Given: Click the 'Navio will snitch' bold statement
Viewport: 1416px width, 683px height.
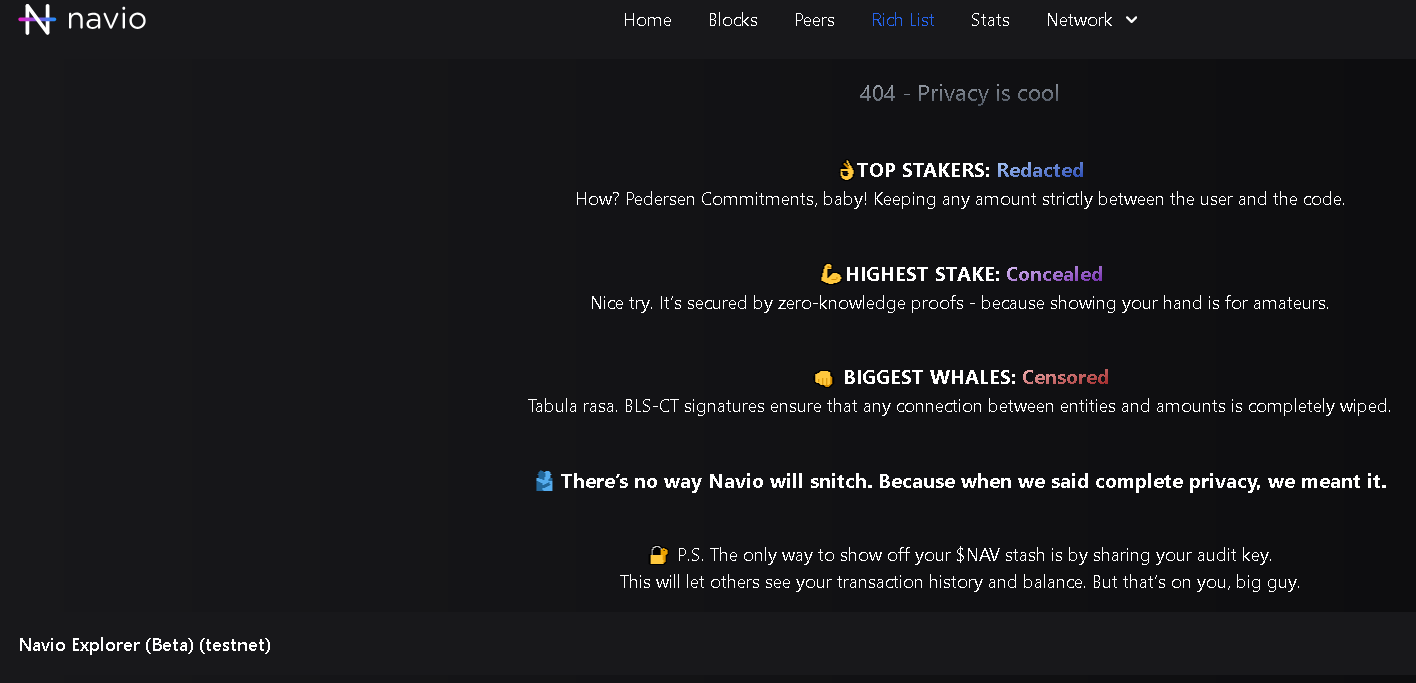Looking at the screenshot, I should [x=974, y=481].
